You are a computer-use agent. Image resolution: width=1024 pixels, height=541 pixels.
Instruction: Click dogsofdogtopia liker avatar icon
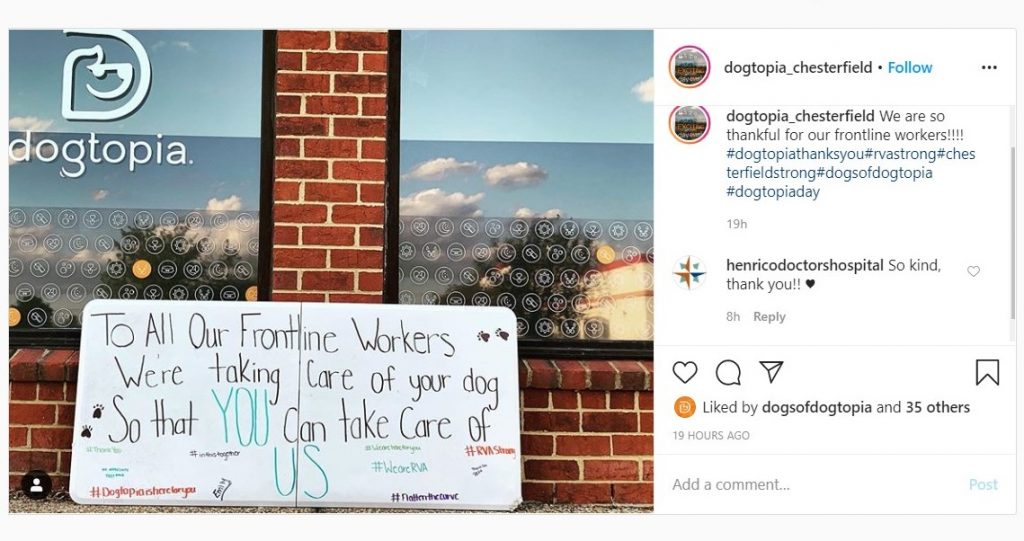pos(684,408)
